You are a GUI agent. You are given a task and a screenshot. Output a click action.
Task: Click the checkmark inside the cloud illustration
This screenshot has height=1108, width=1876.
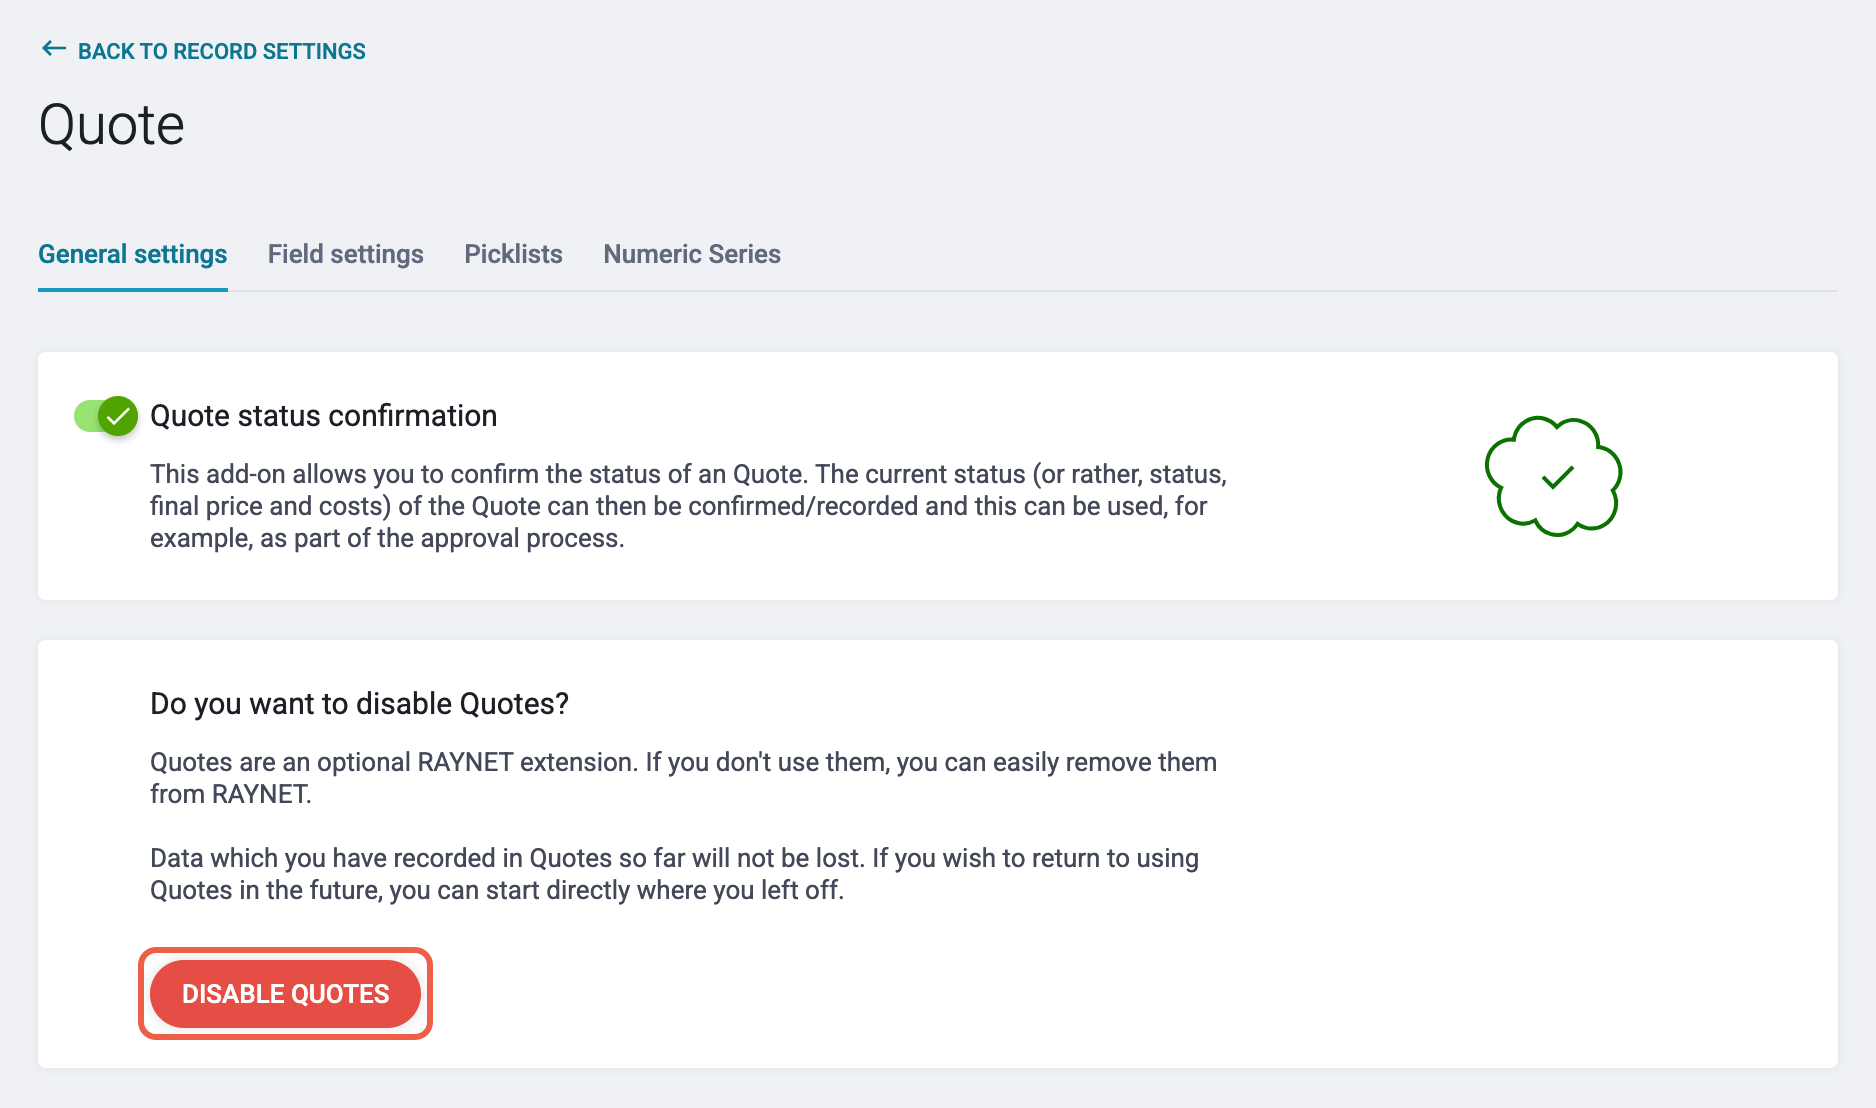pos(1557,478)
